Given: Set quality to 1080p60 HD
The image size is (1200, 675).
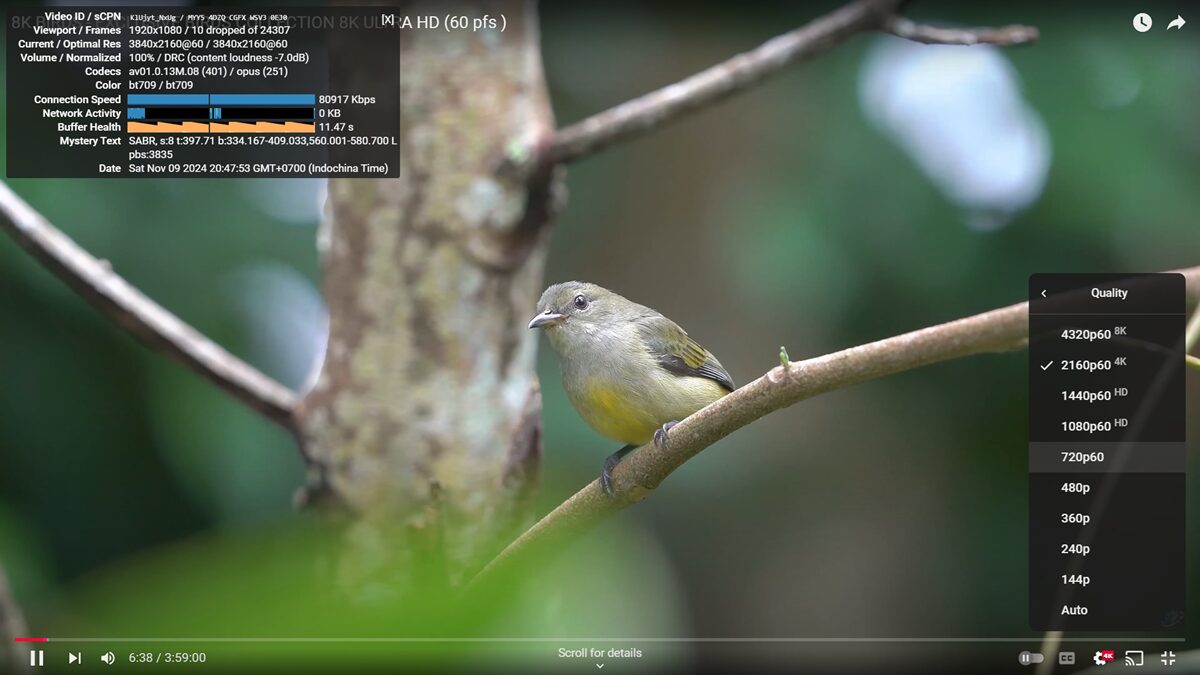Looking at the screenshot, I should click(x=1107, y=426).
